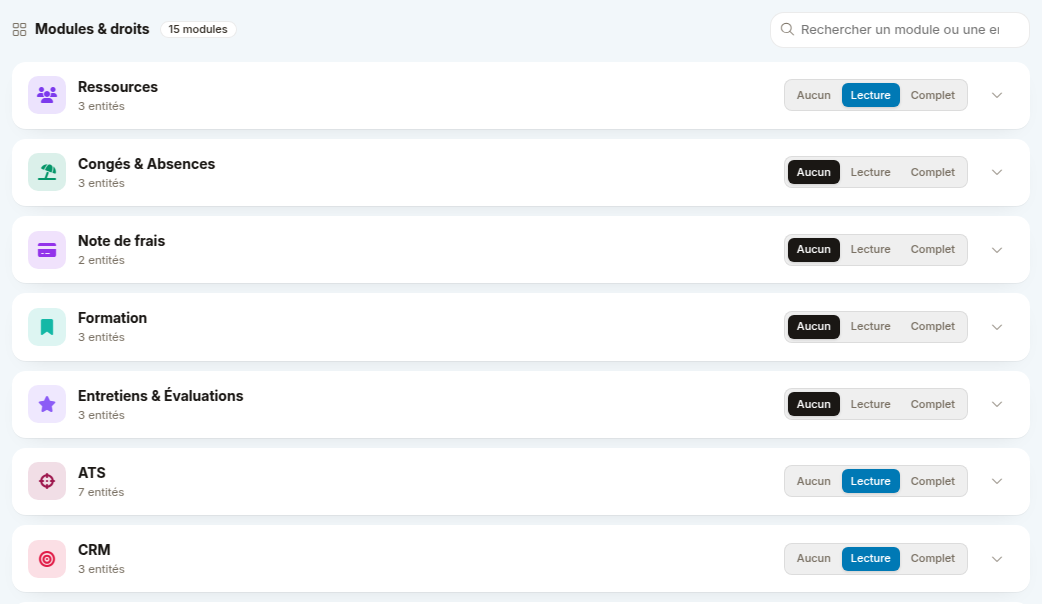Click the Formation bookmark icon
Image resolution: width=1042 pixels, height=604 pixels.
click(47, 327)
